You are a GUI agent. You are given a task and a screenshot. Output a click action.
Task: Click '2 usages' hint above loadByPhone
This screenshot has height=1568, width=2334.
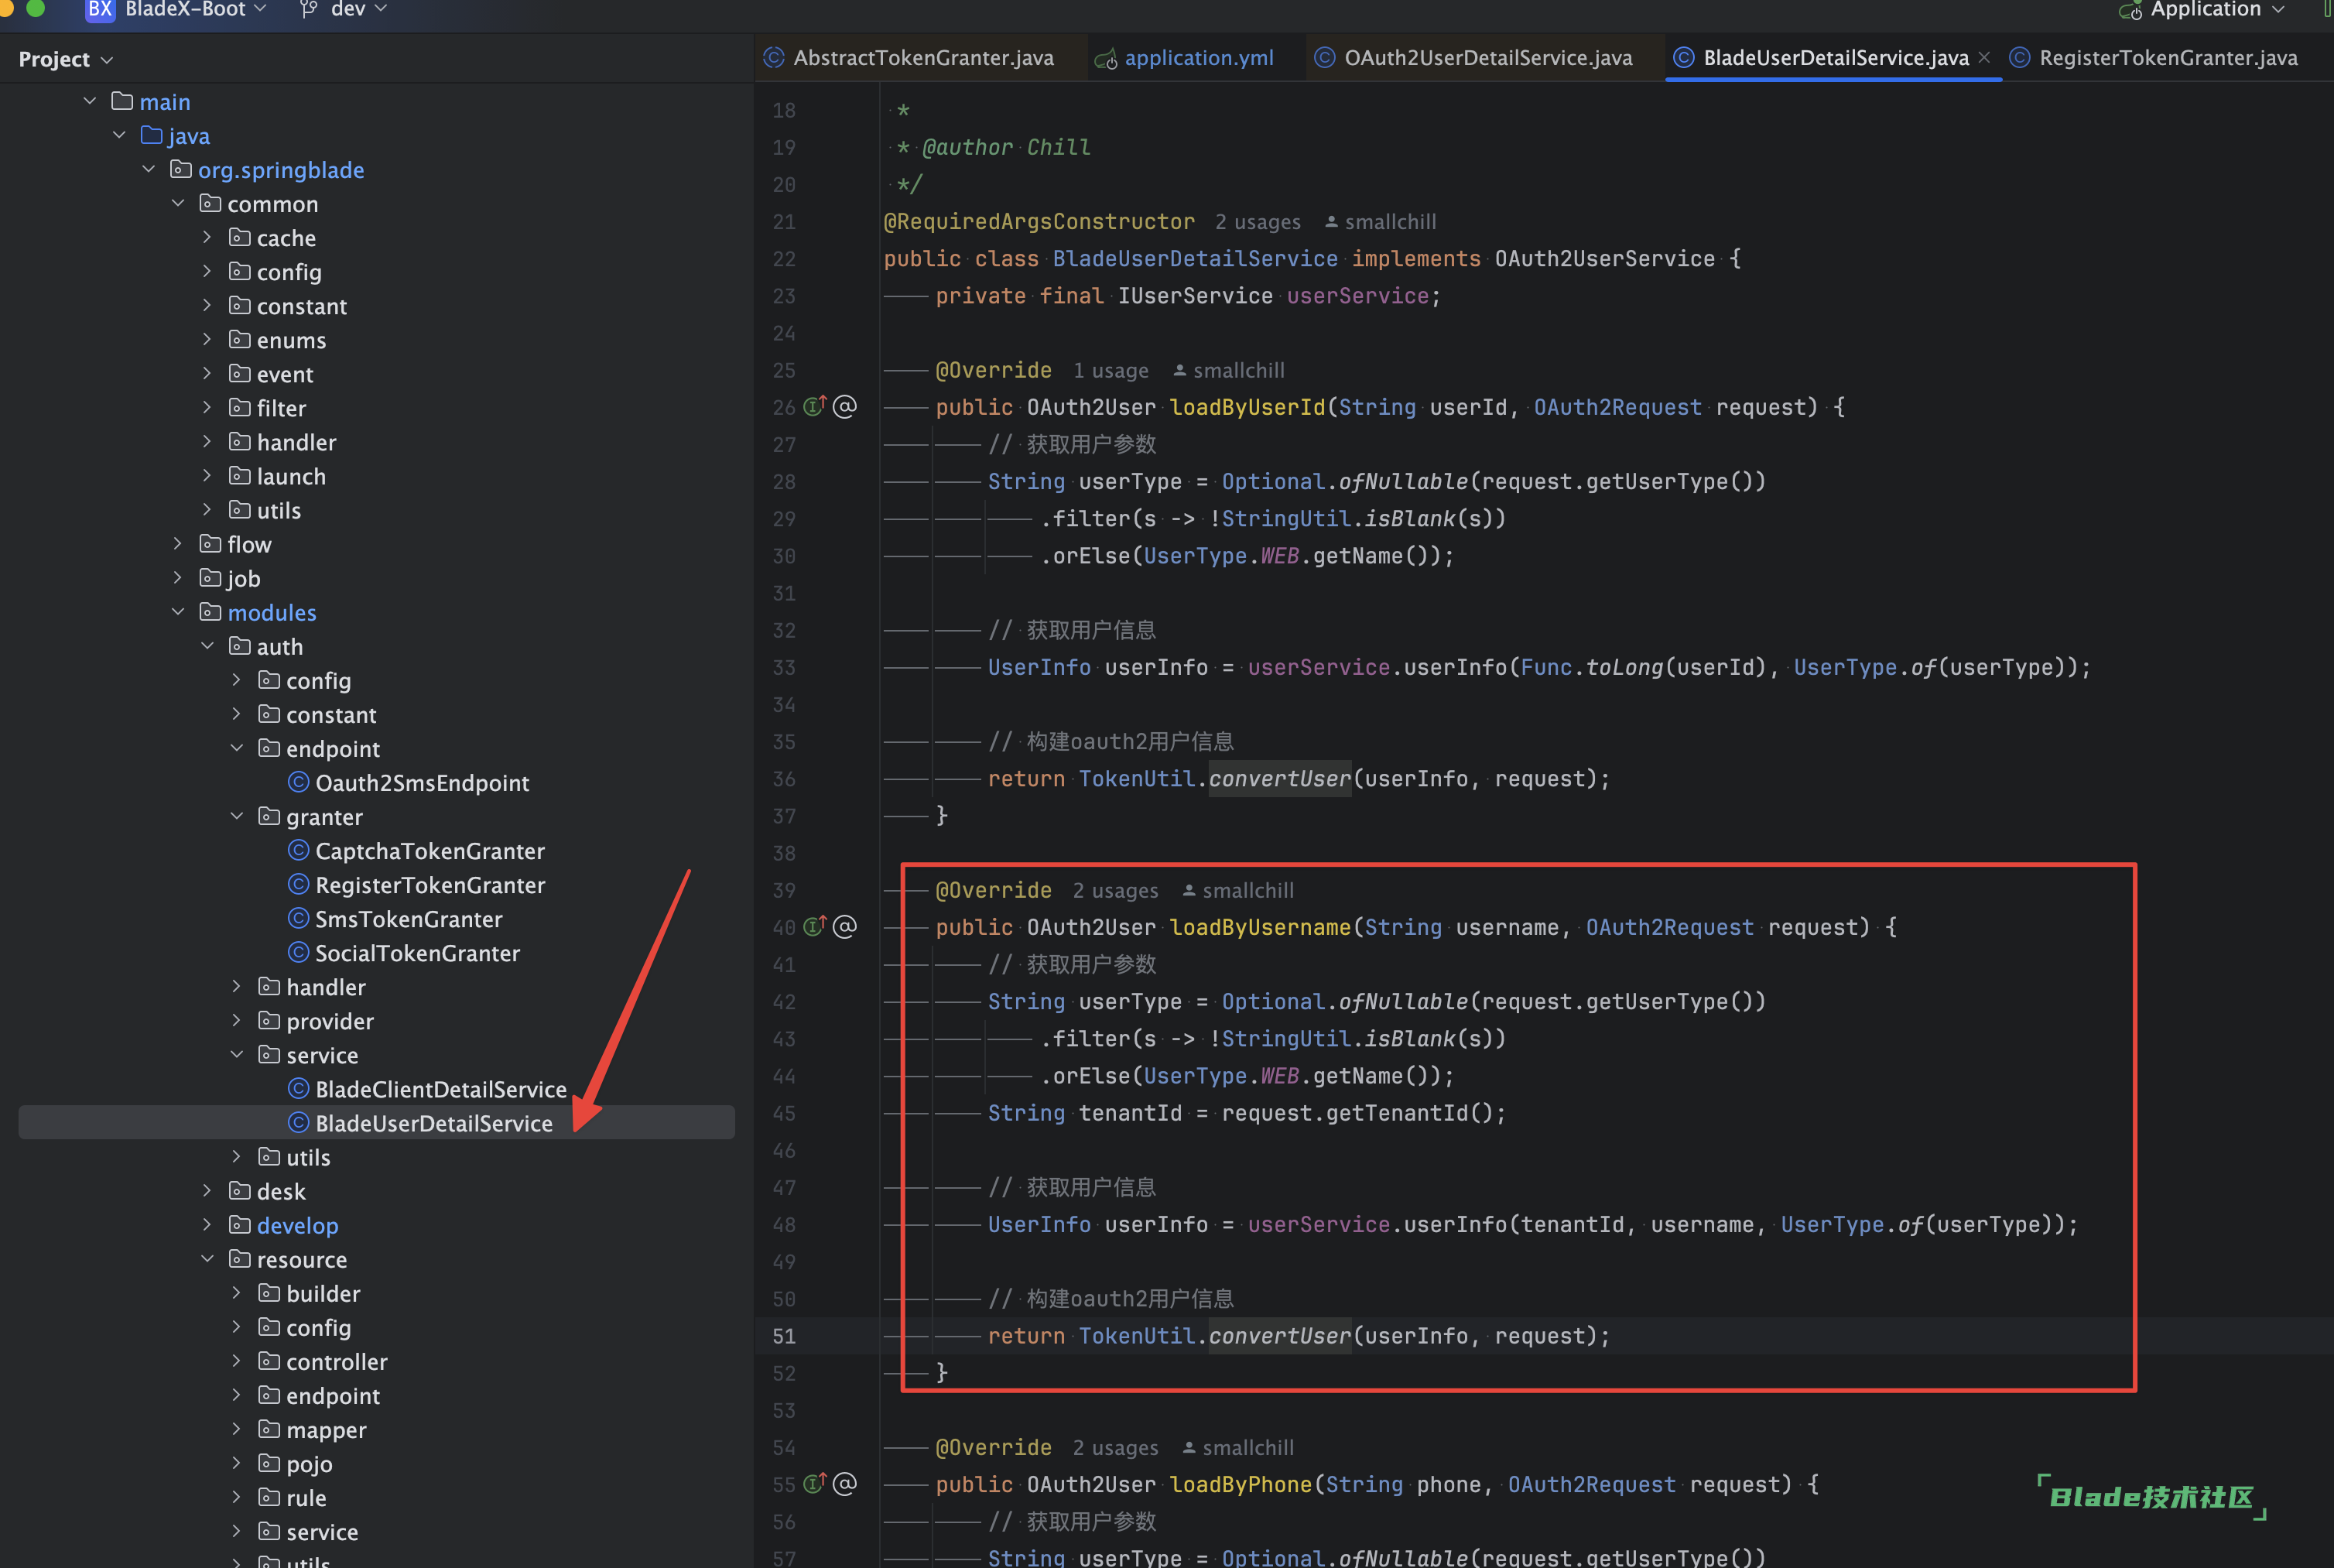pyautogui.click(x=1115, y=1448)
